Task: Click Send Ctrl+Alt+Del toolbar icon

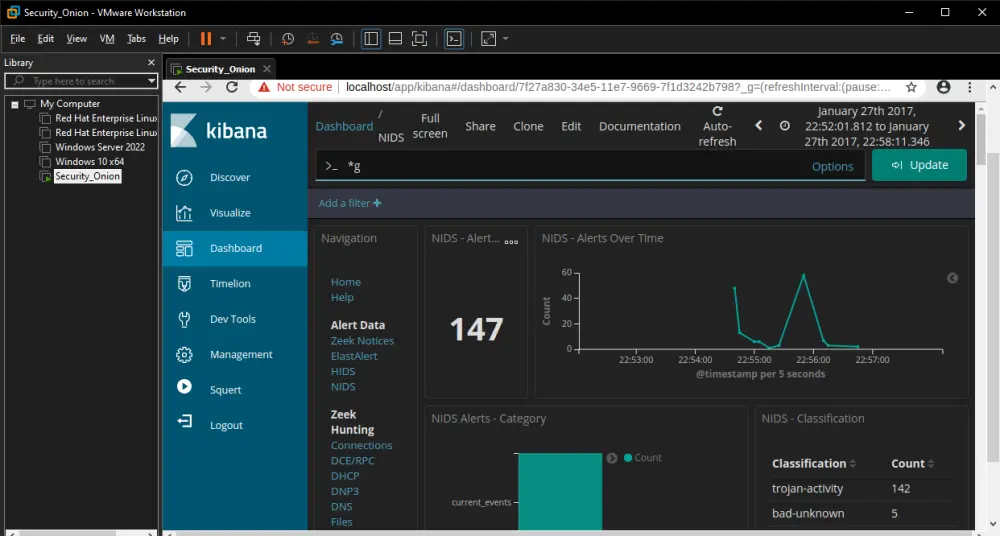Action: click(x=253, y=39)
